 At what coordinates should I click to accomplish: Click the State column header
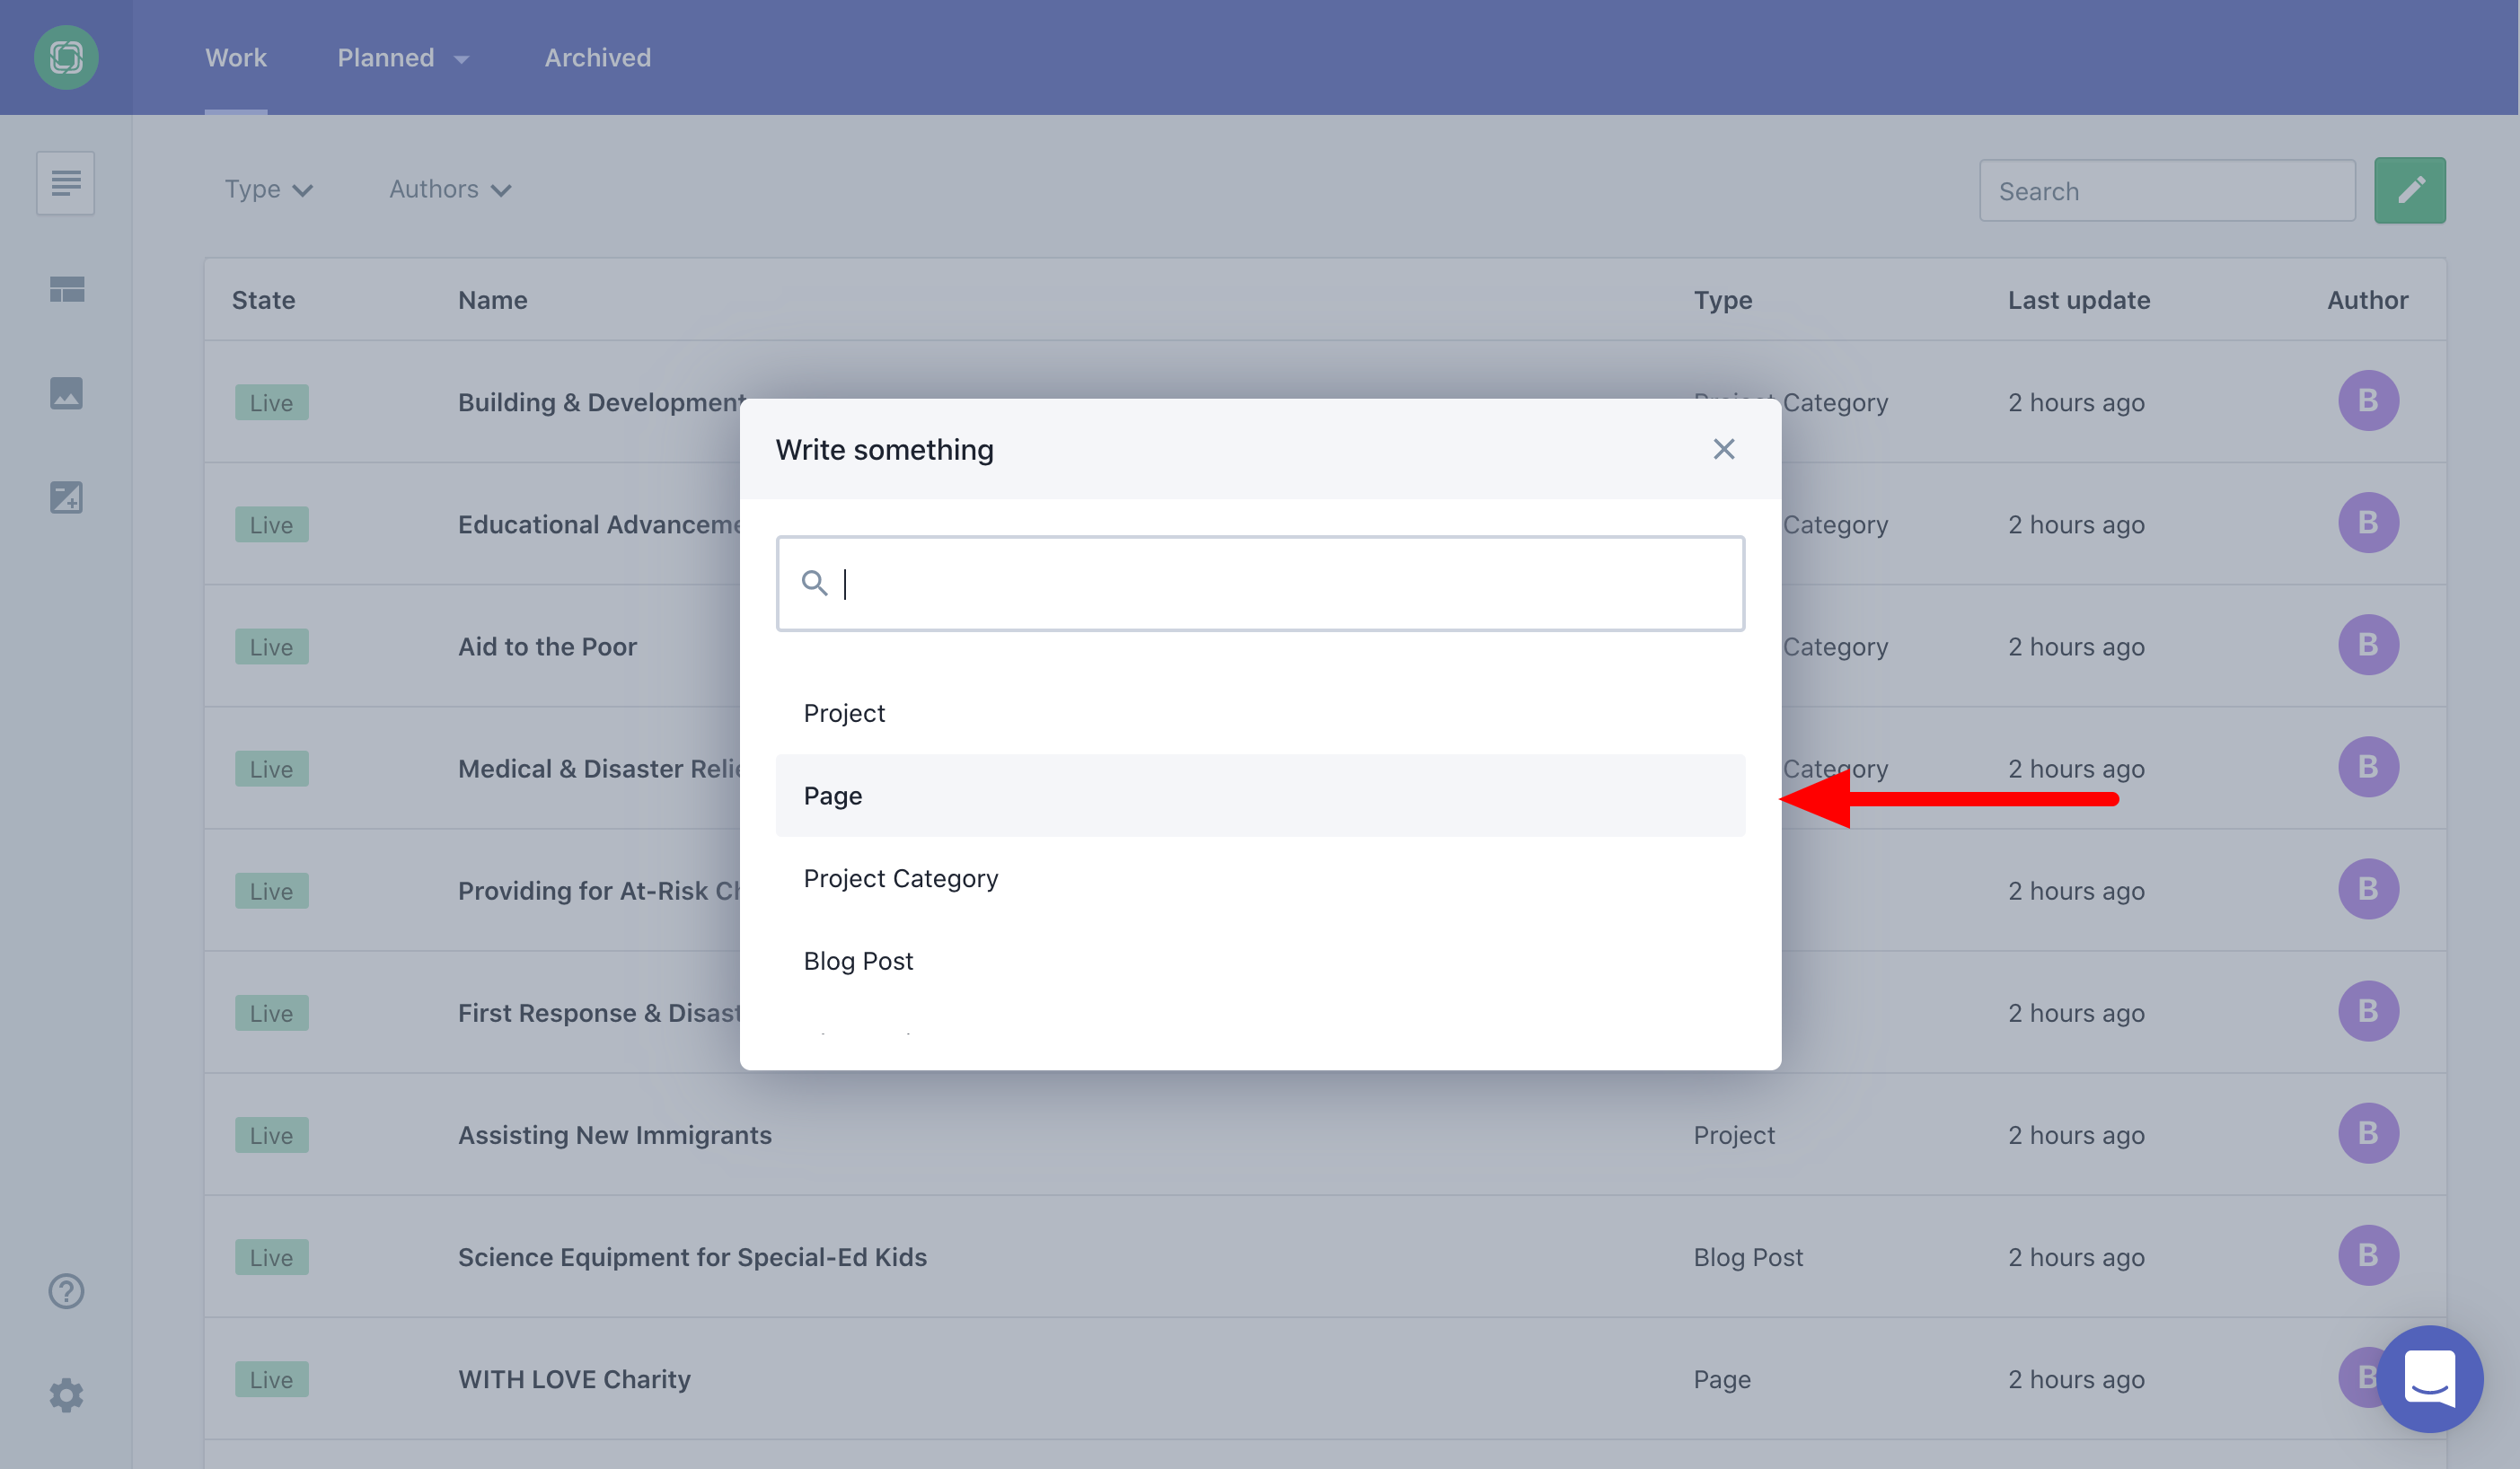click(263, 300)
